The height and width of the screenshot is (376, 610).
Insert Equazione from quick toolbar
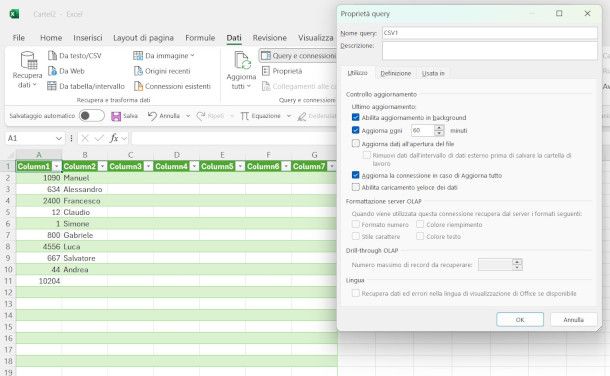click(260, 116)
